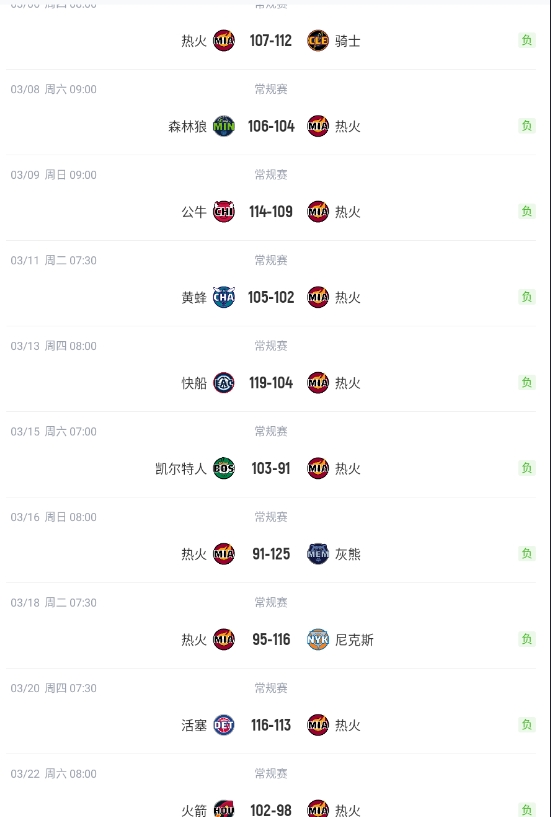This screenshot has width=551, height=817.
Task: Select the Knicks NYK team logo
Action: [x=318, y=639]
